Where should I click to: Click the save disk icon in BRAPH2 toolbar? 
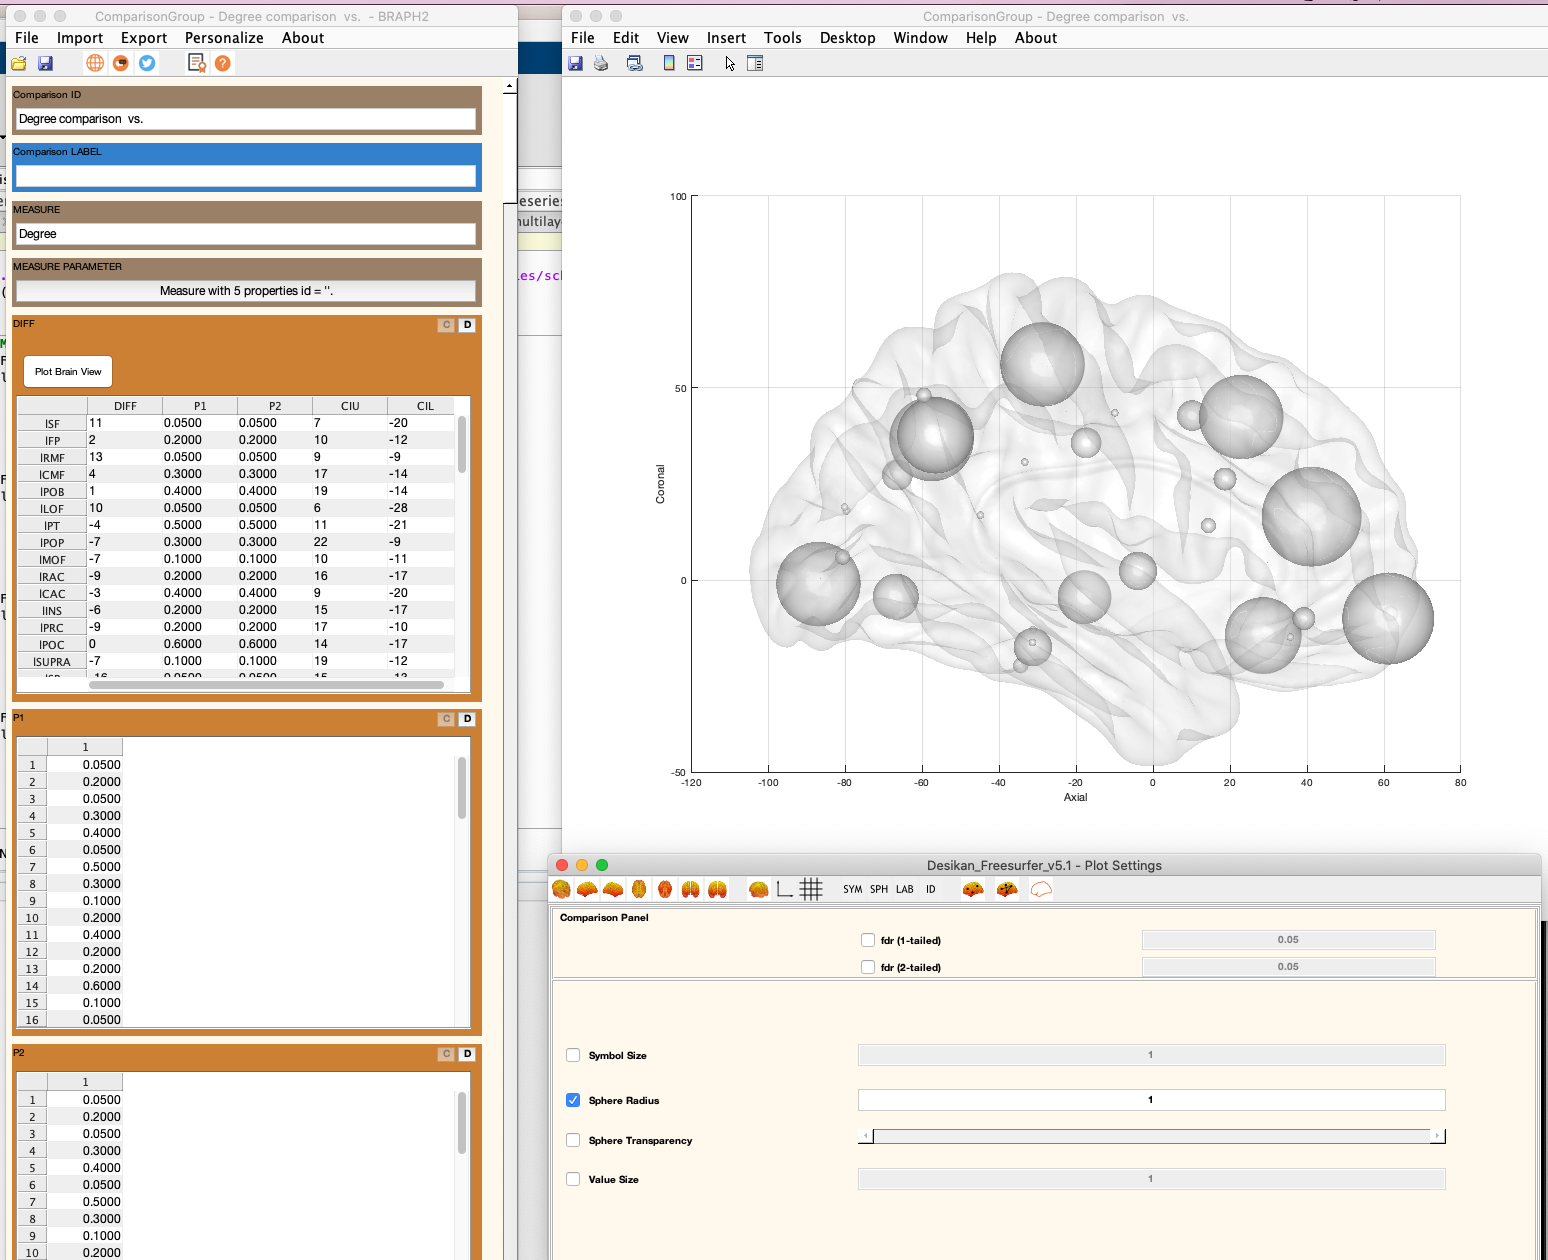(45, 63)
